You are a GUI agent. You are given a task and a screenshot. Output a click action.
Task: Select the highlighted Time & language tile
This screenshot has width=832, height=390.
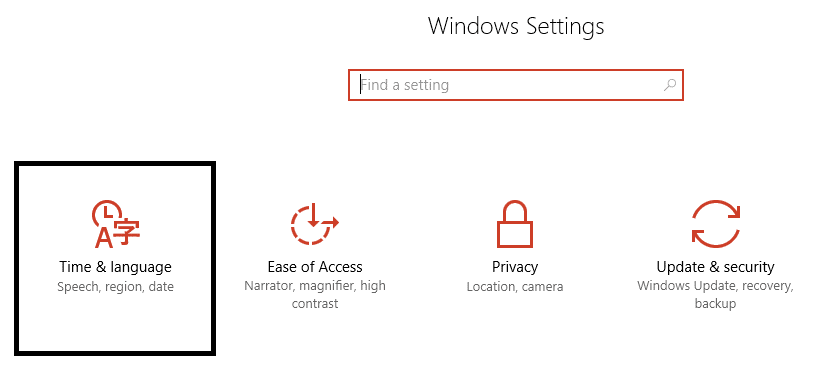click(x=115, y=258)
